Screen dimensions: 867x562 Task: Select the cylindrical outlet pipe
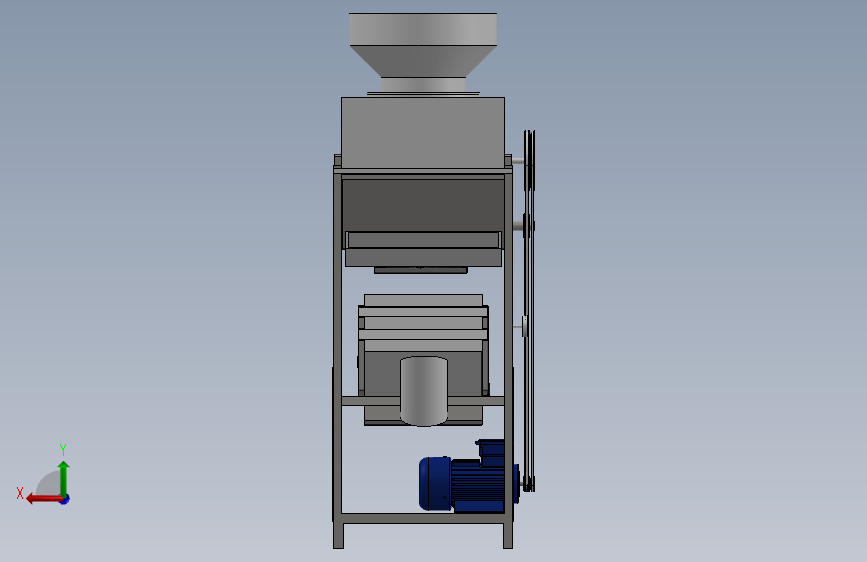tap(424, 391)
